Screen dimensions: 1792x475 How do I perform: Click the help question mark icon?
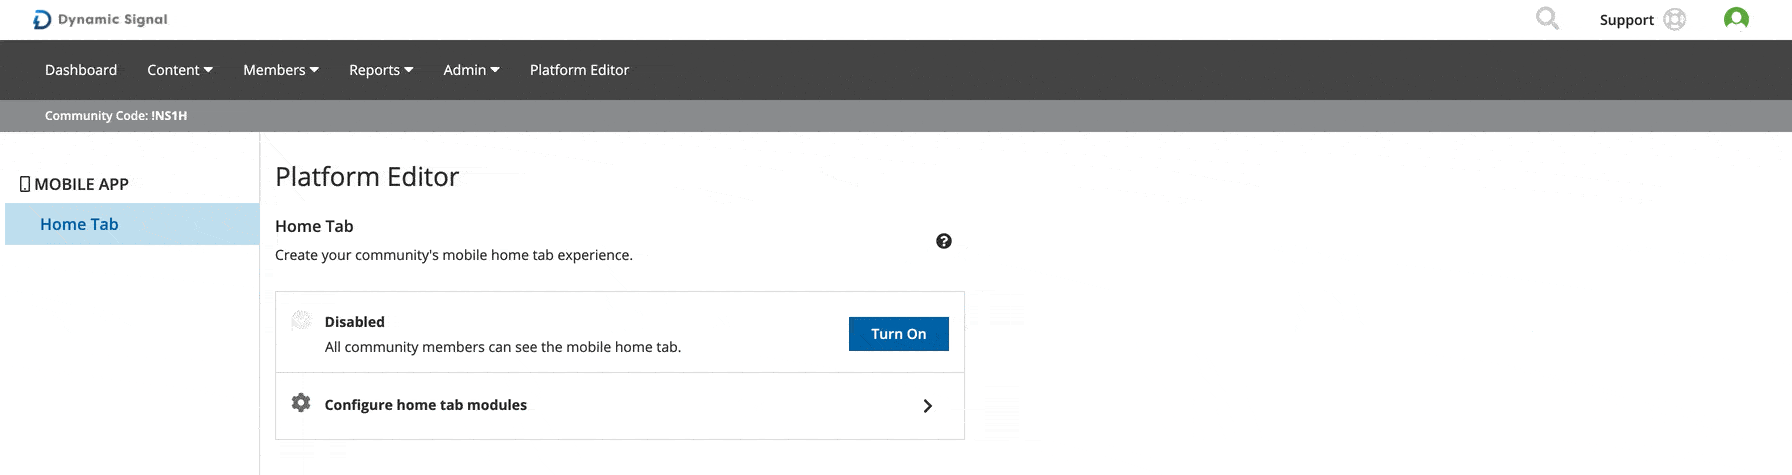[943, 241]
